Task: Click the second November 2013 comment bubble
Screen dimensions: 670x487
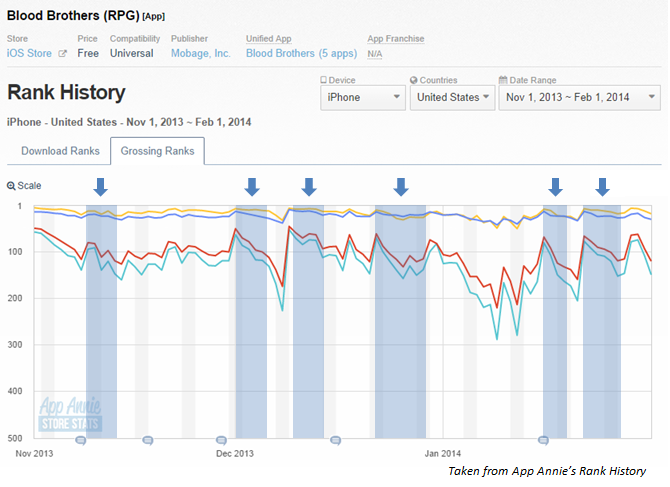Action: [147, 440]
